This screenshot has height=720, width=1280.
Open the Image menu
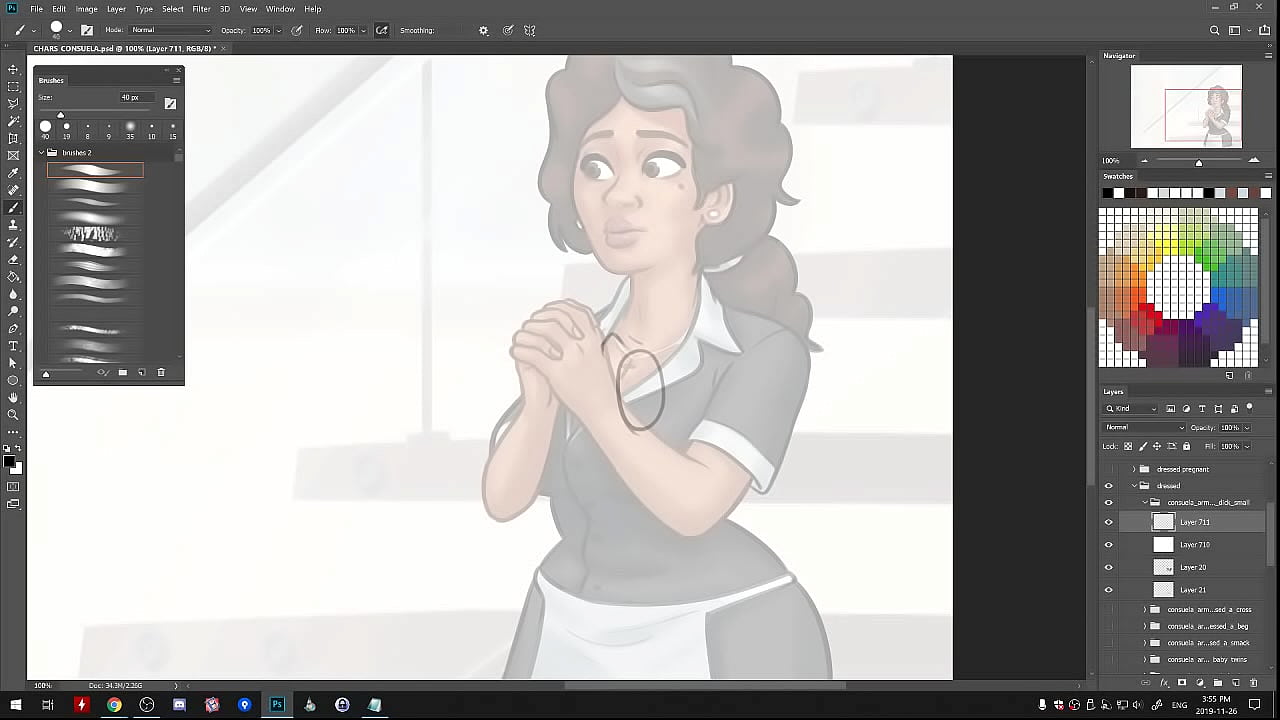click(87, 9)
